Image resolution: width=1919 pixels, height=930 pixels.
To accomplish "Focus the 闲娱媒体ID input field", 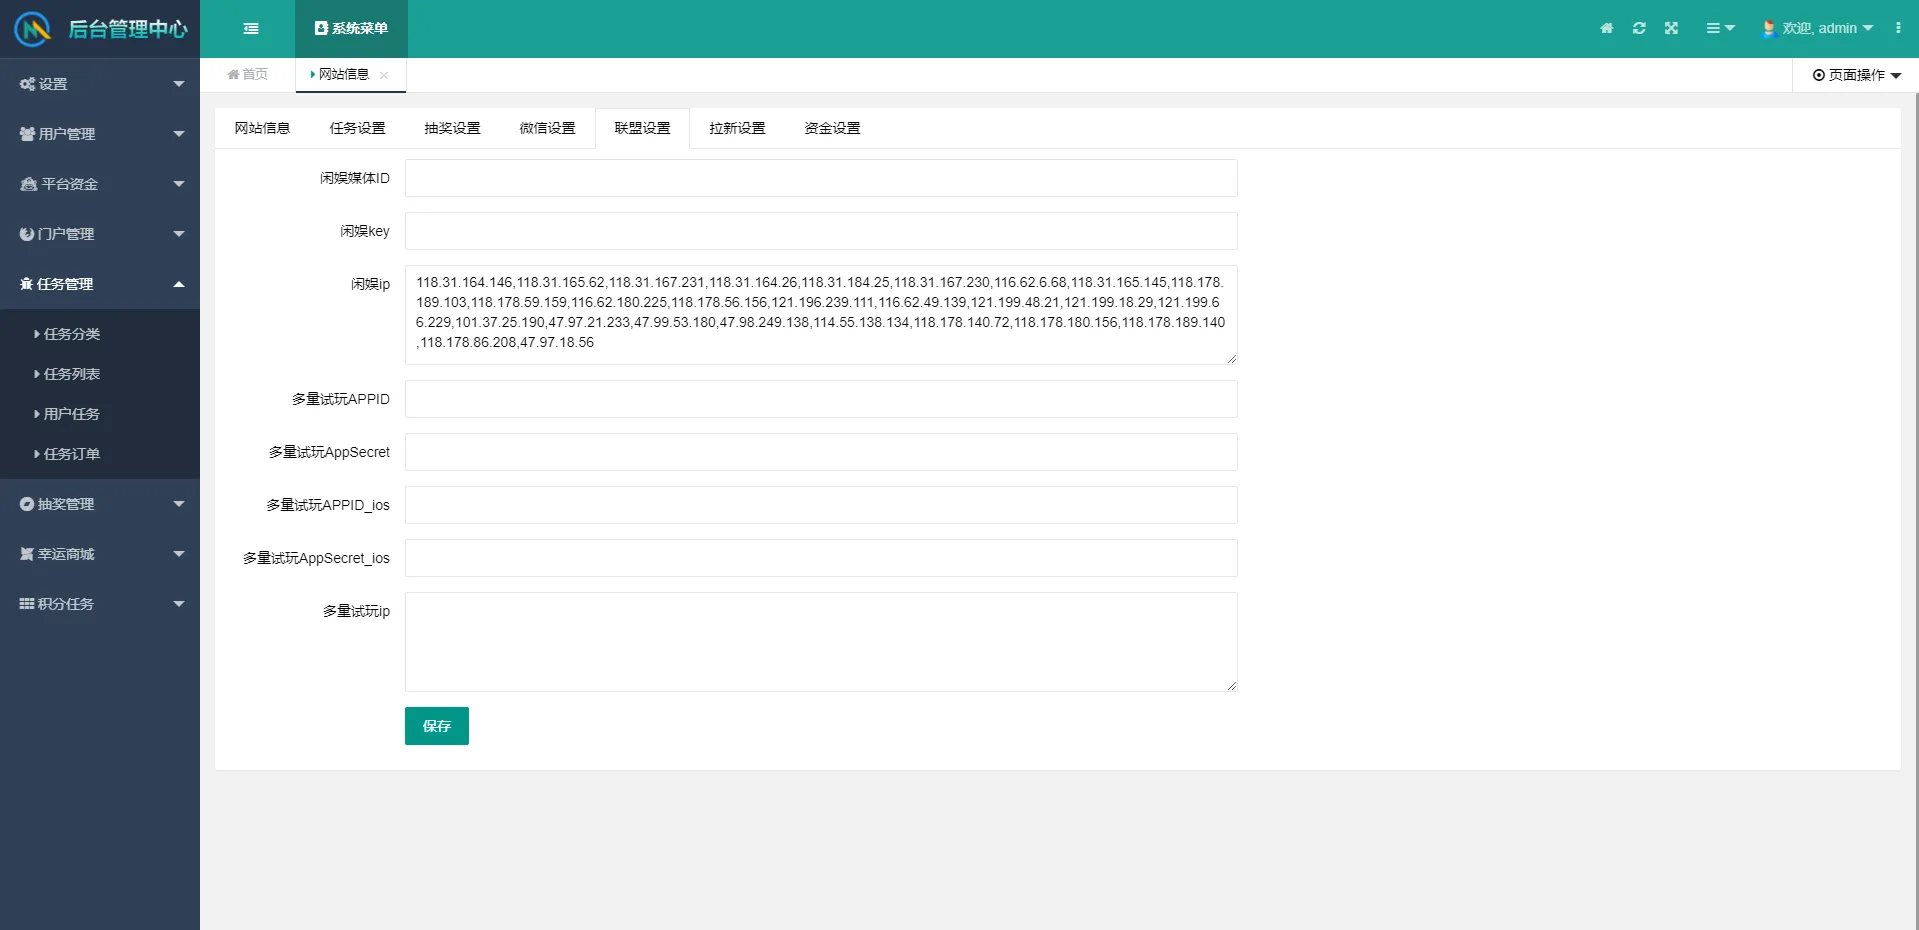I will [x=821, y=178].
